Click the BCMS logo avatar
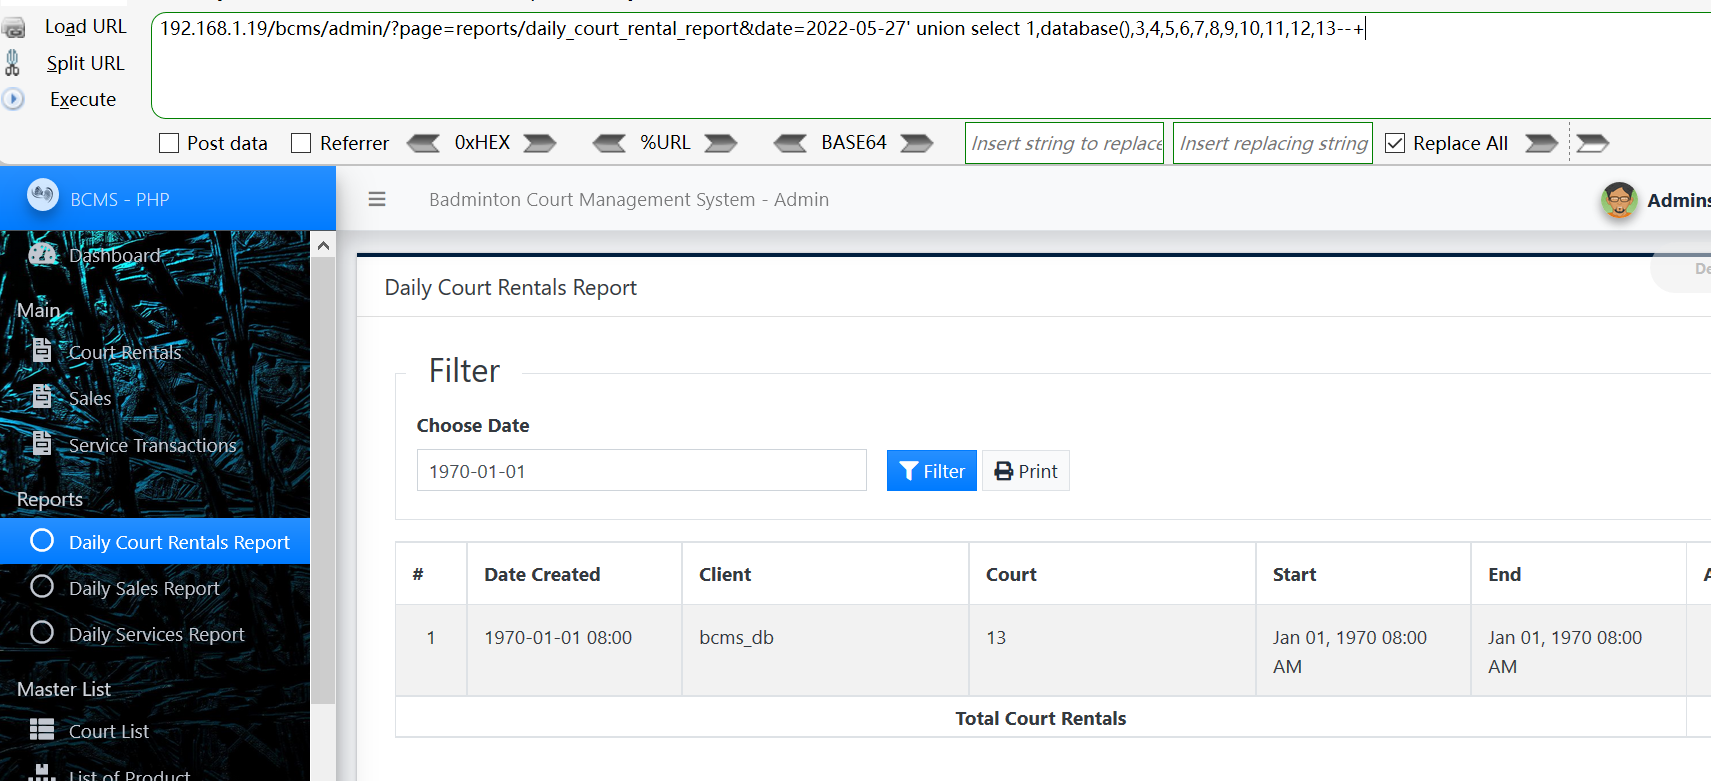 tap(43, 195)
